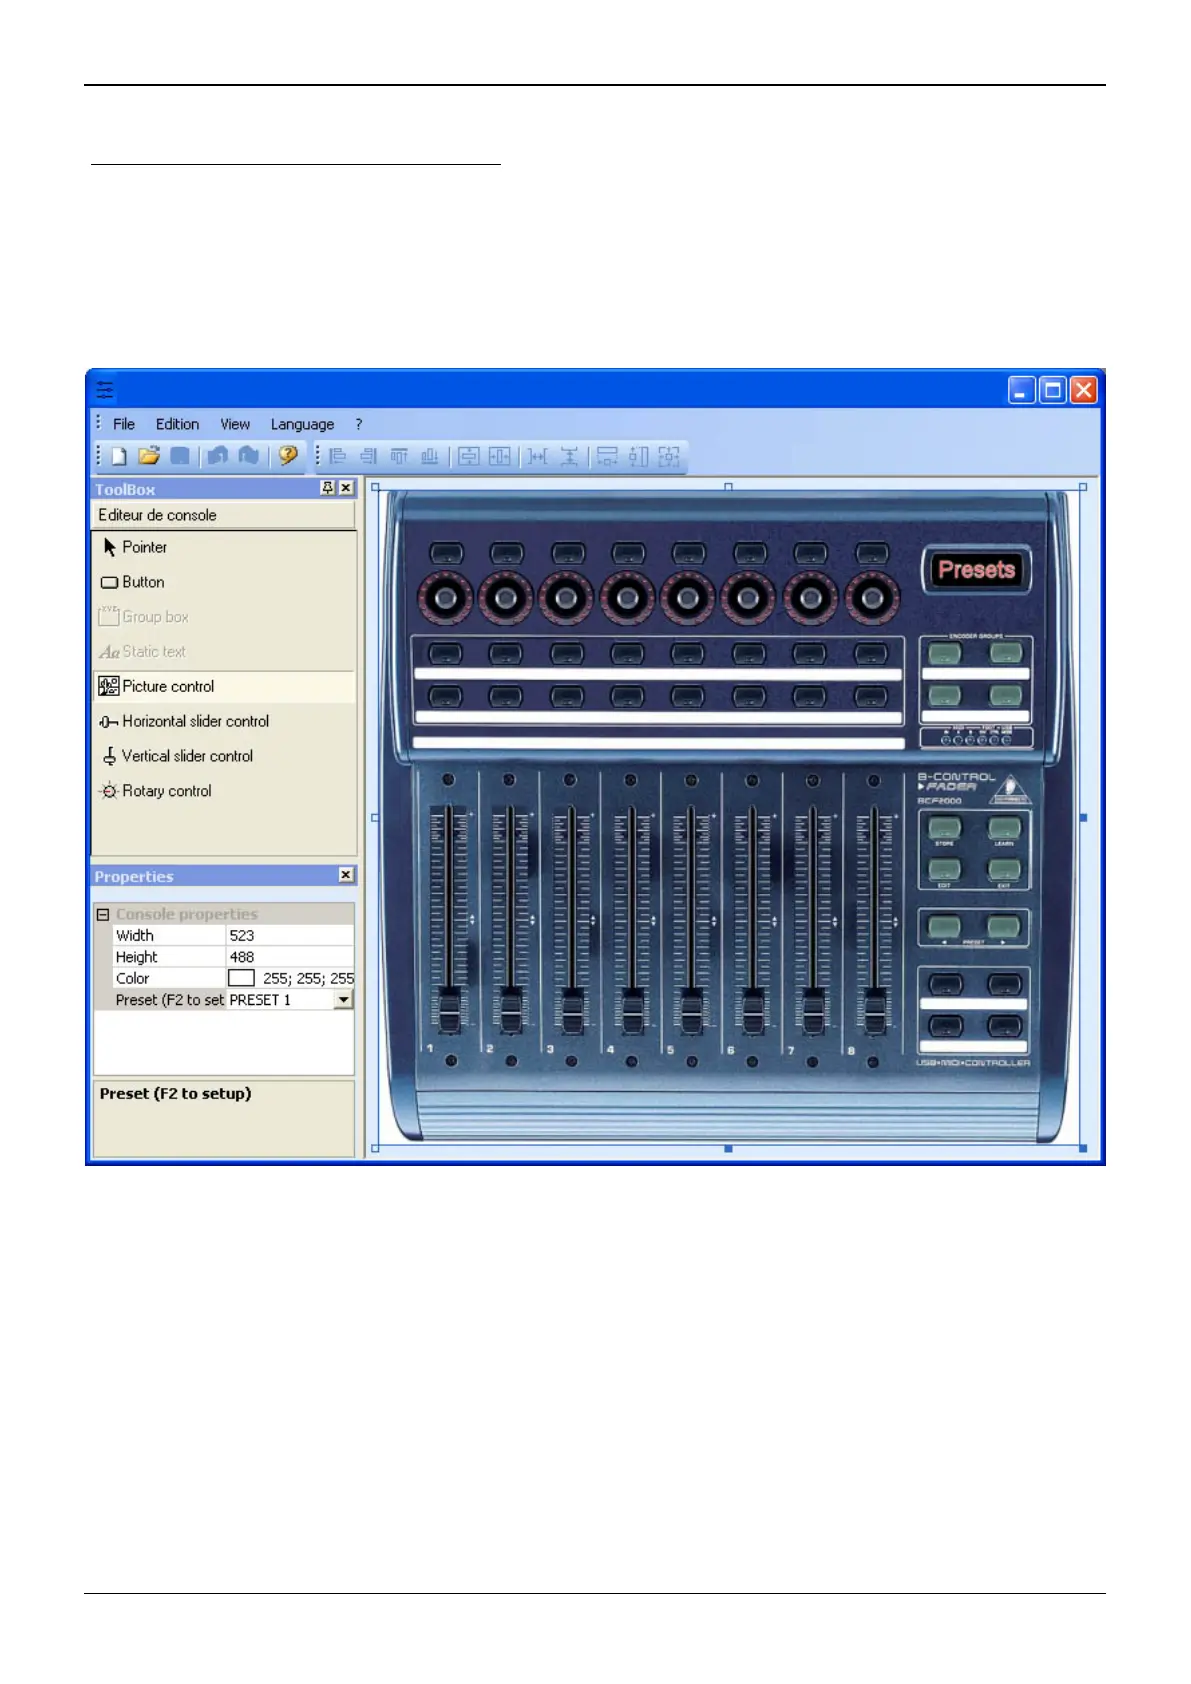Pin the ToolBox panel with pushpin
Image resolution: width=1191 pixels, height=1684 pixels.
(327, 488)
